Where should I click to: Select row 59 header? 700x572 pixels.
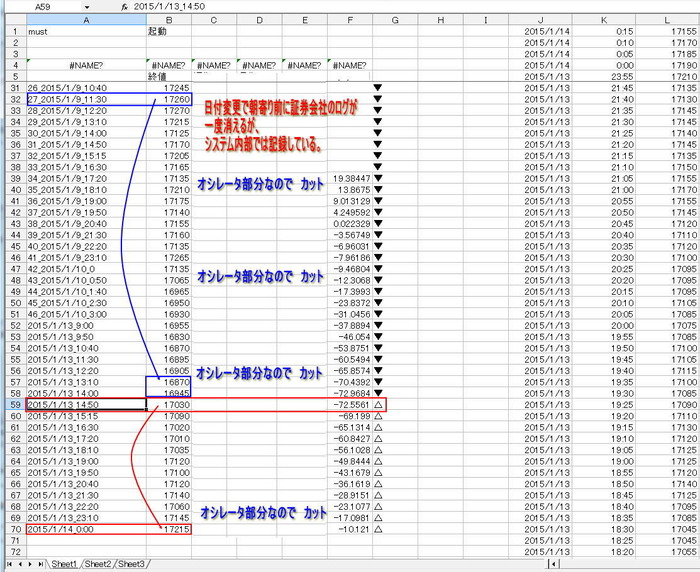16,405
